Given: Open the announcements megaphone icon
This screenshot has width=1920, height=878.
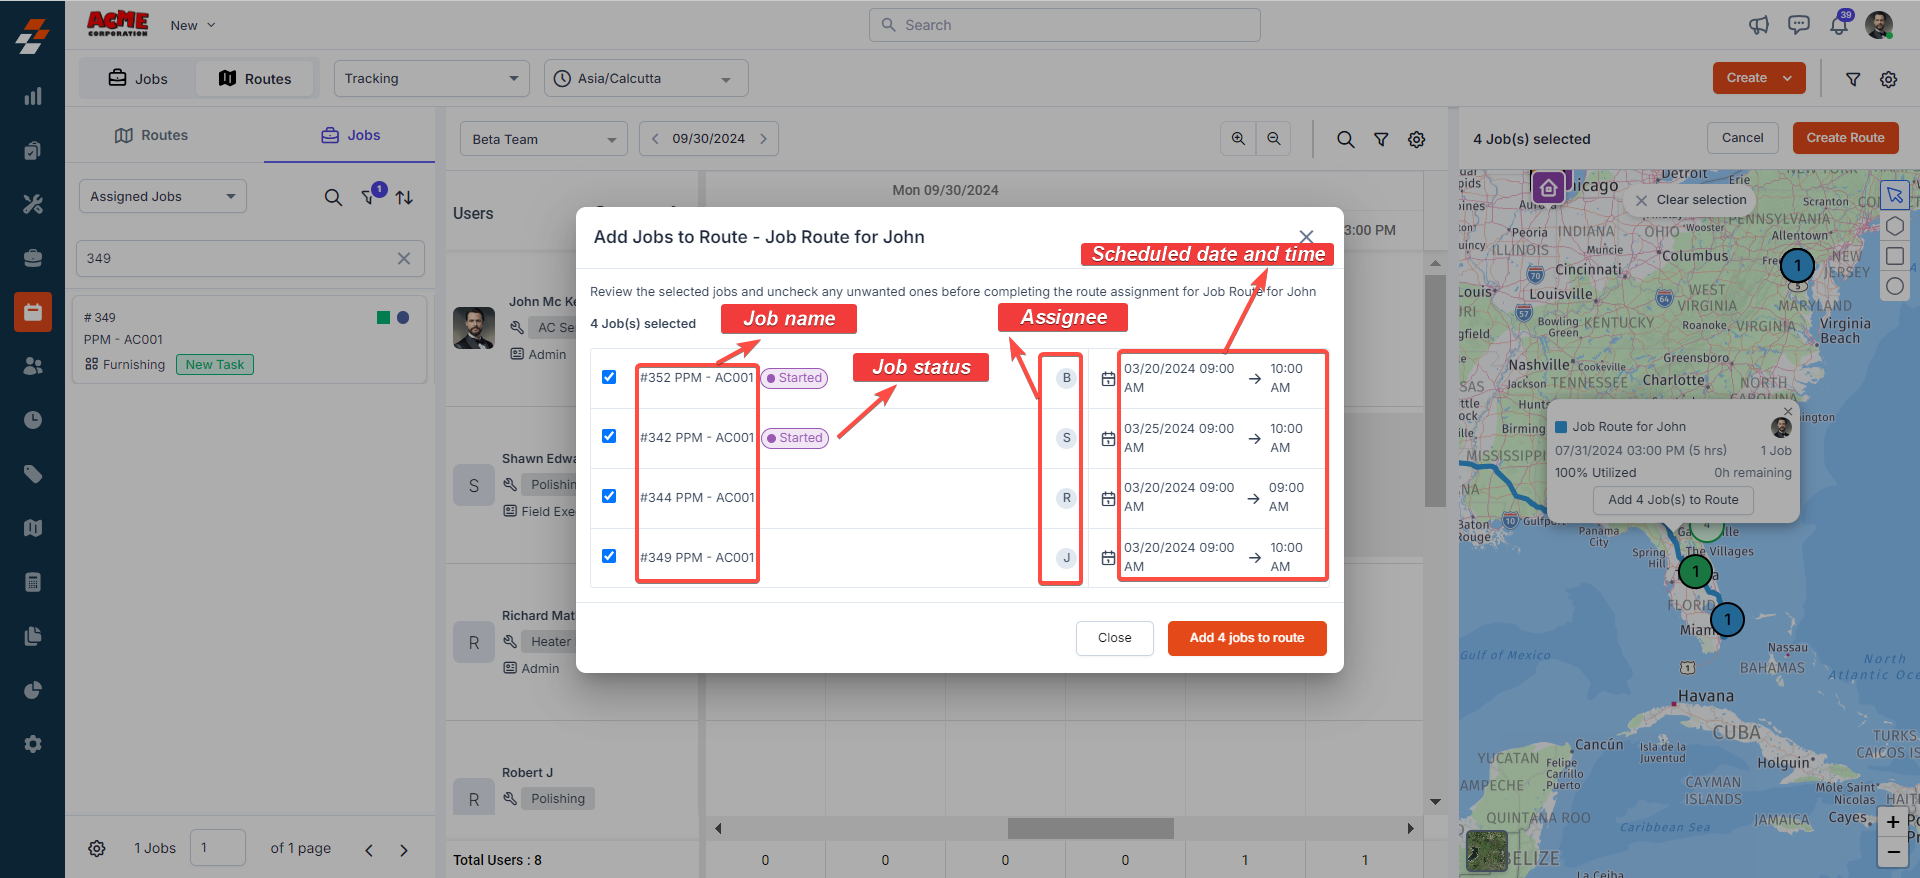Looking at the screenshot, I should [x=1758, y=25].
